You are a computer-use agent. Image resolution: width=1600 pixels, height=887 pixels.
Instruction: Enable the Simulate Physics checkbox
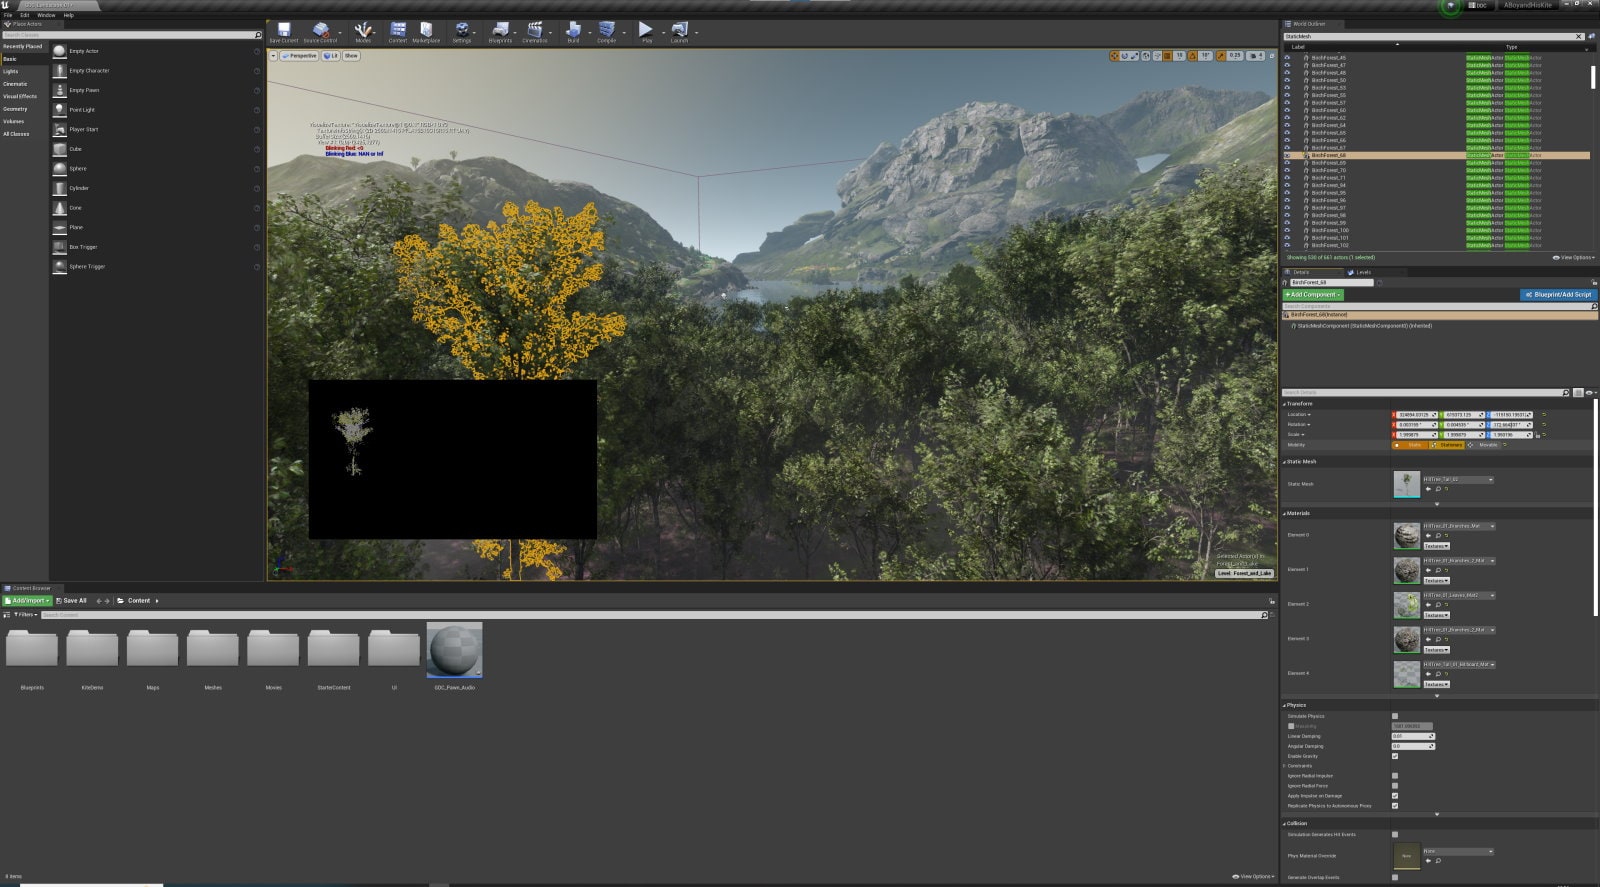click(x=1395, y=716)
